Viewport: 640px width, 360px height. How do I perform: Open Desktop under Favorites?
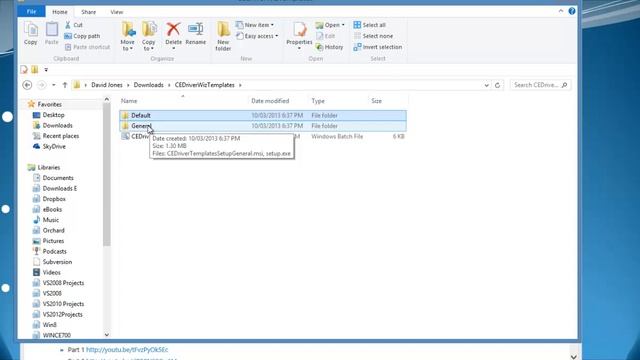click(x=53, y=115)
